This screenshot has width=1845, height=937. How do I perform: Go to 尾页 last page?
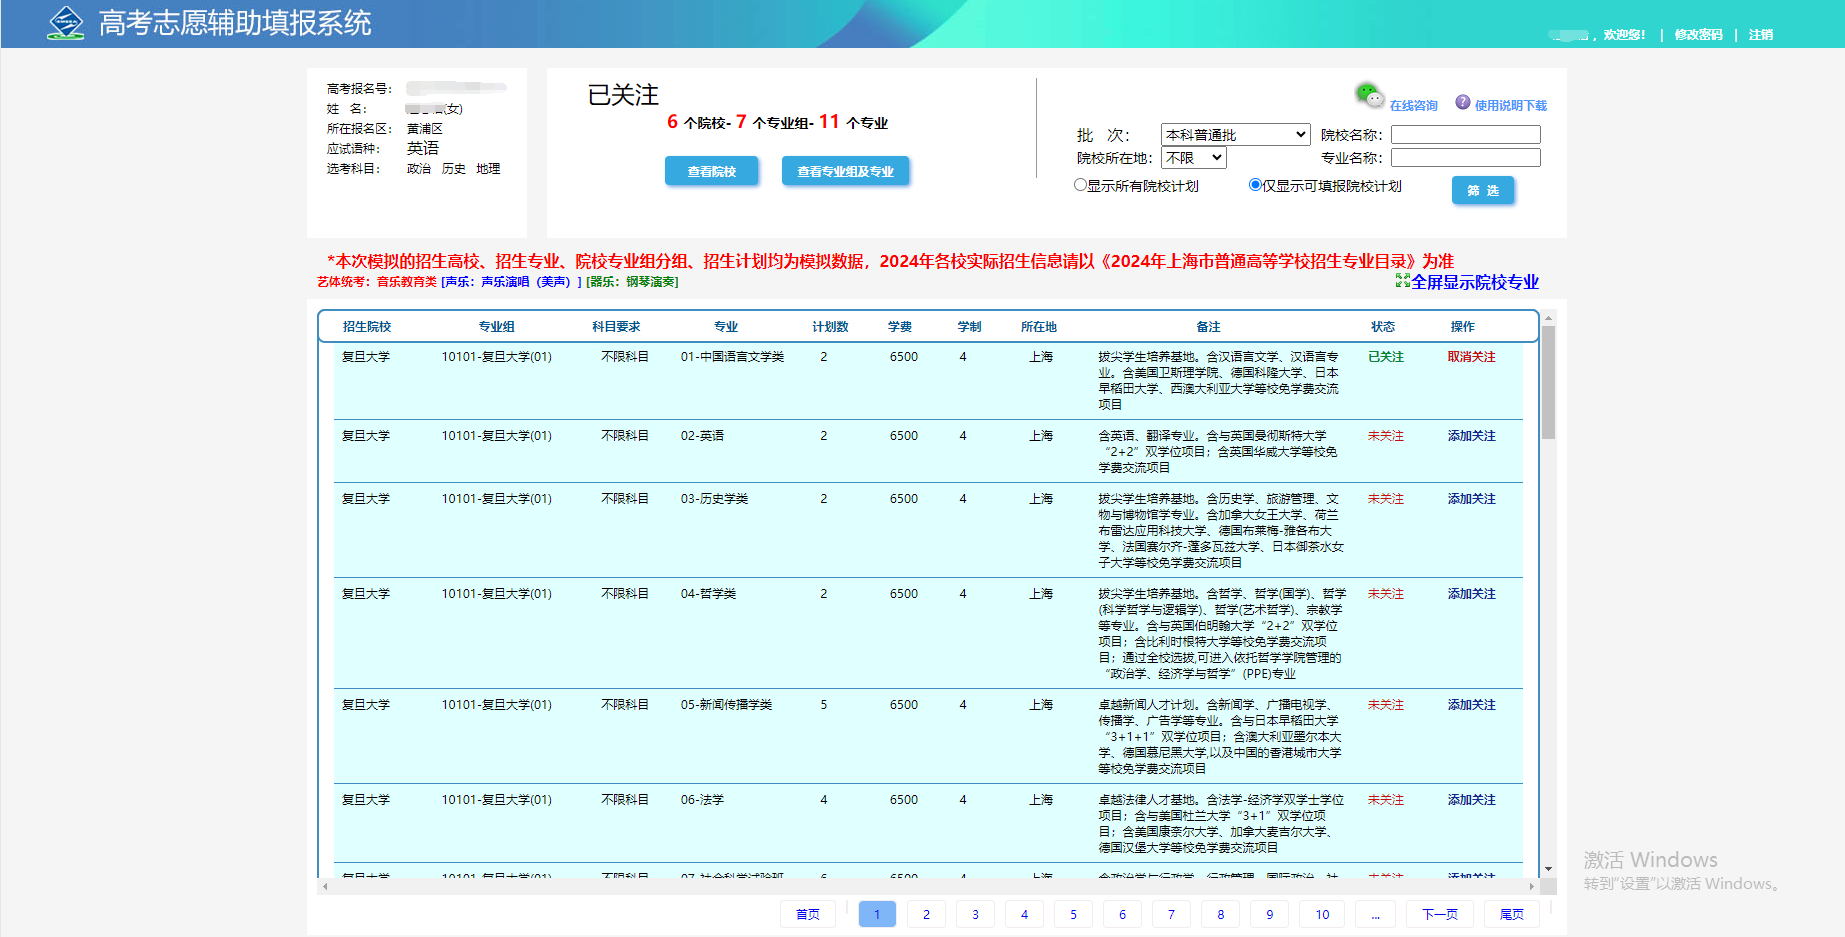click(1511, 914)
